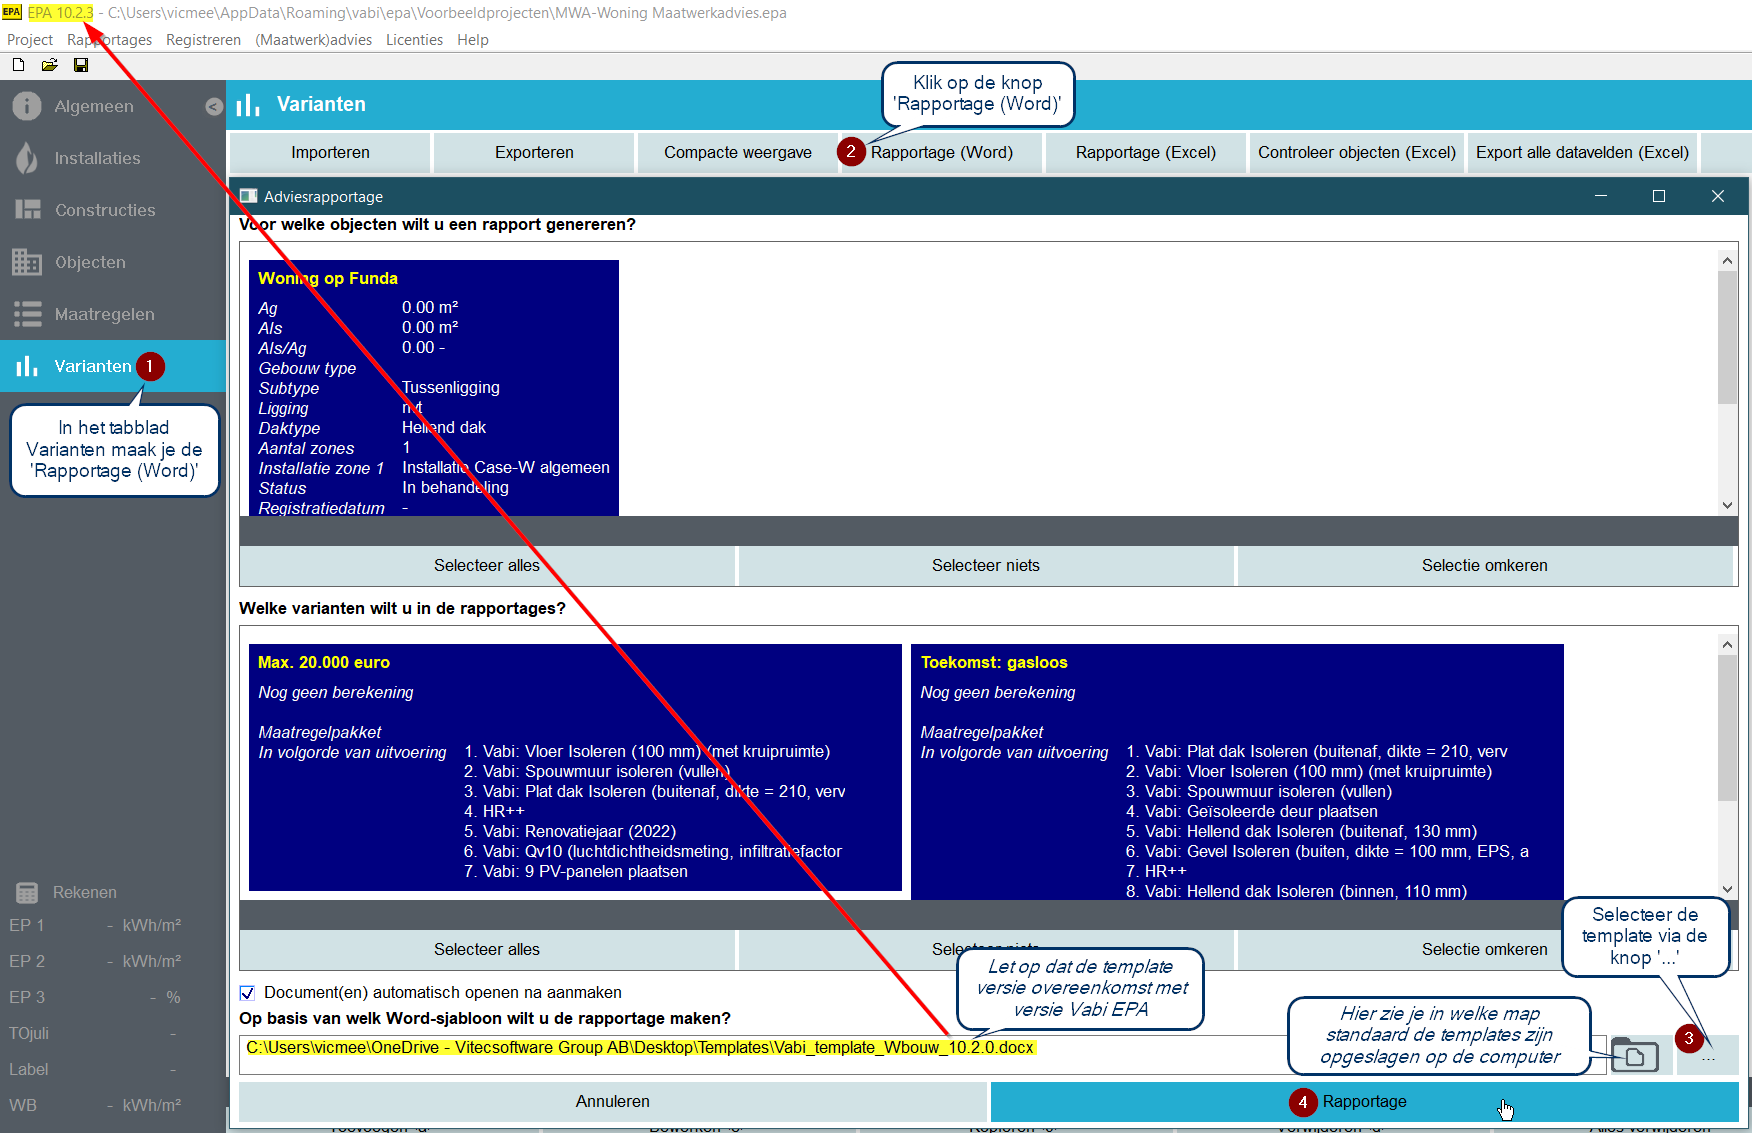1752x1133 pixels.
Task: Select the Varianten sidebar tab
Action: 113,366
